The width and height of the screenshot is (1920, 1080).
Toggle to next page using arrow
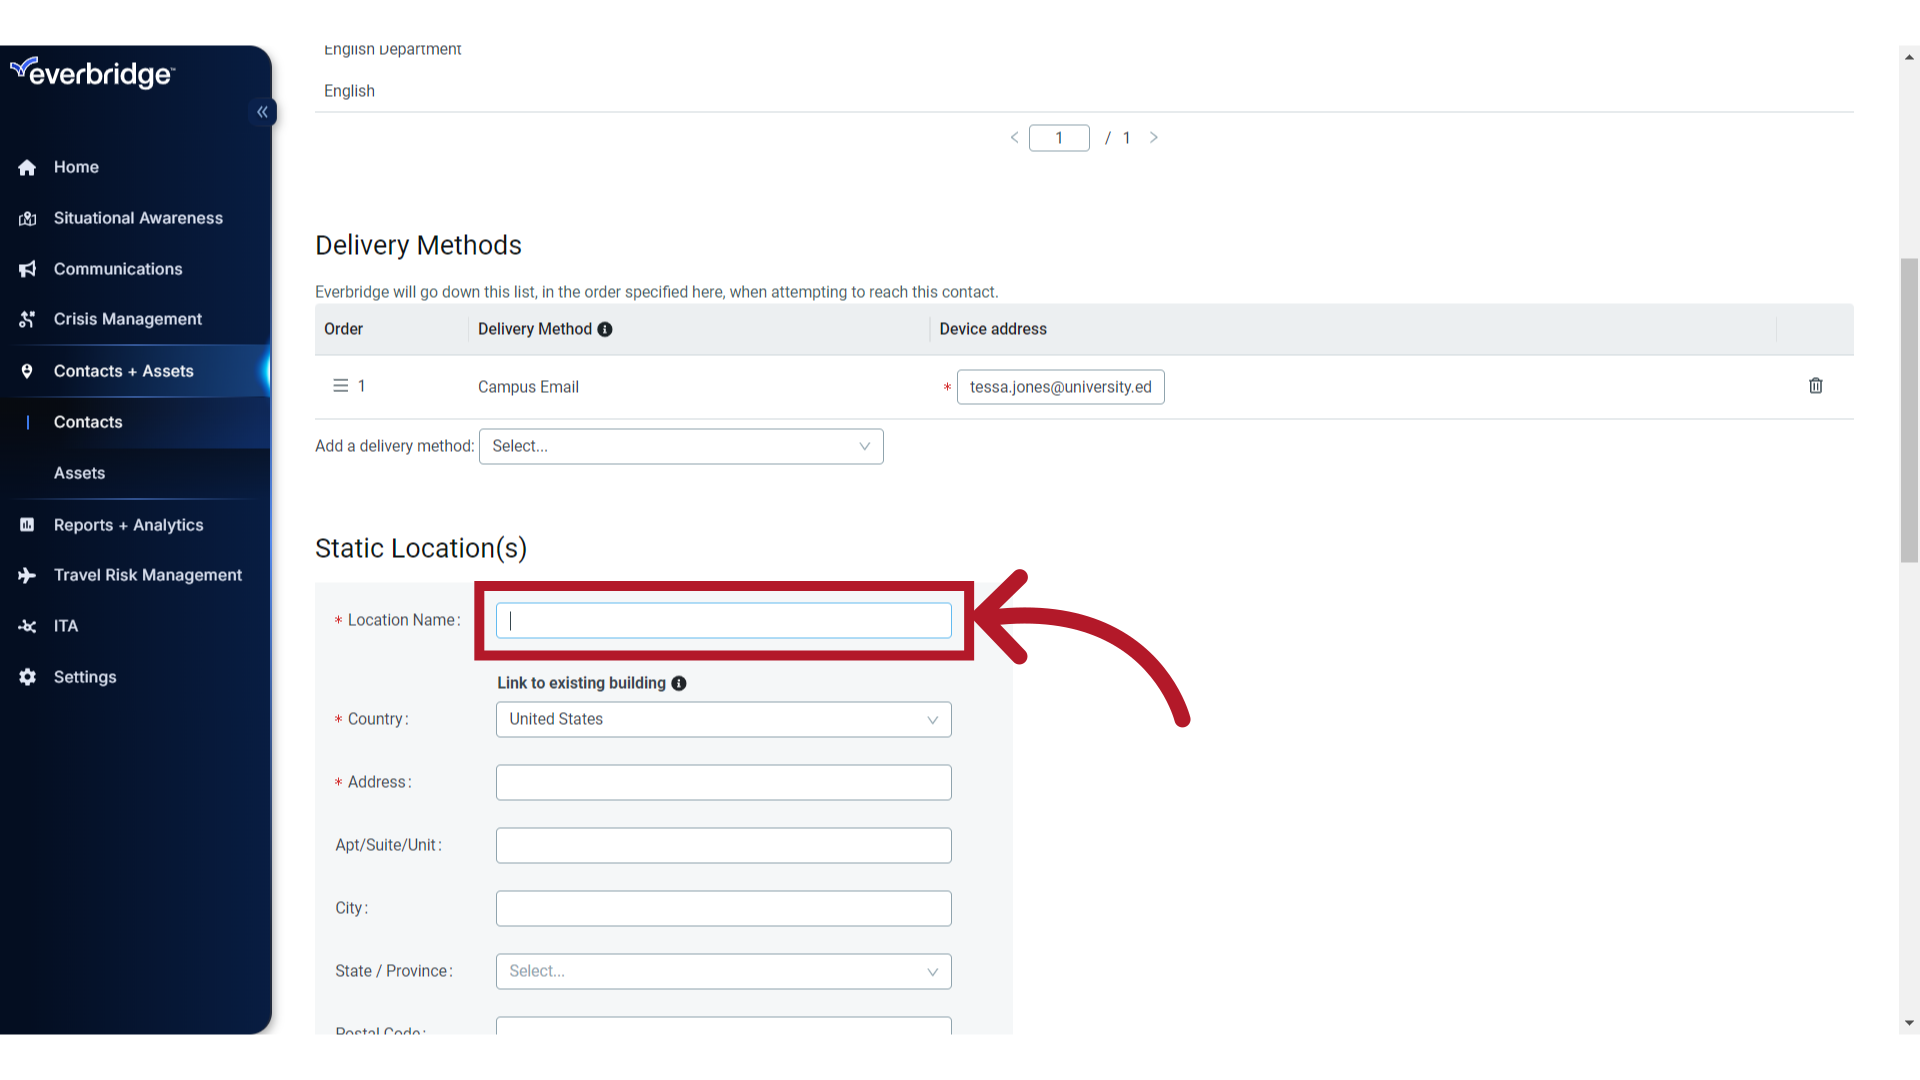(x=1154, y=137)
